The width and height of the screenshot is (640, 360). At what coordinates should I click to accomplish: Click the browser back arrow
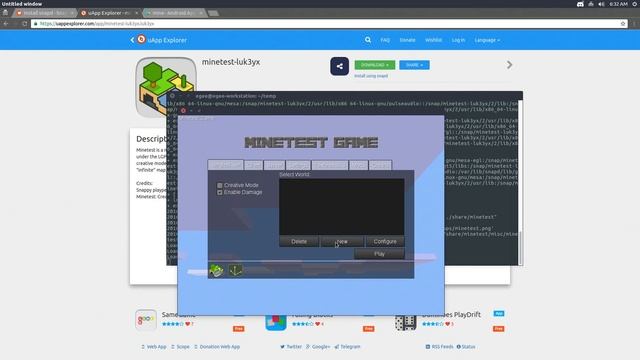tap(6, 24)
